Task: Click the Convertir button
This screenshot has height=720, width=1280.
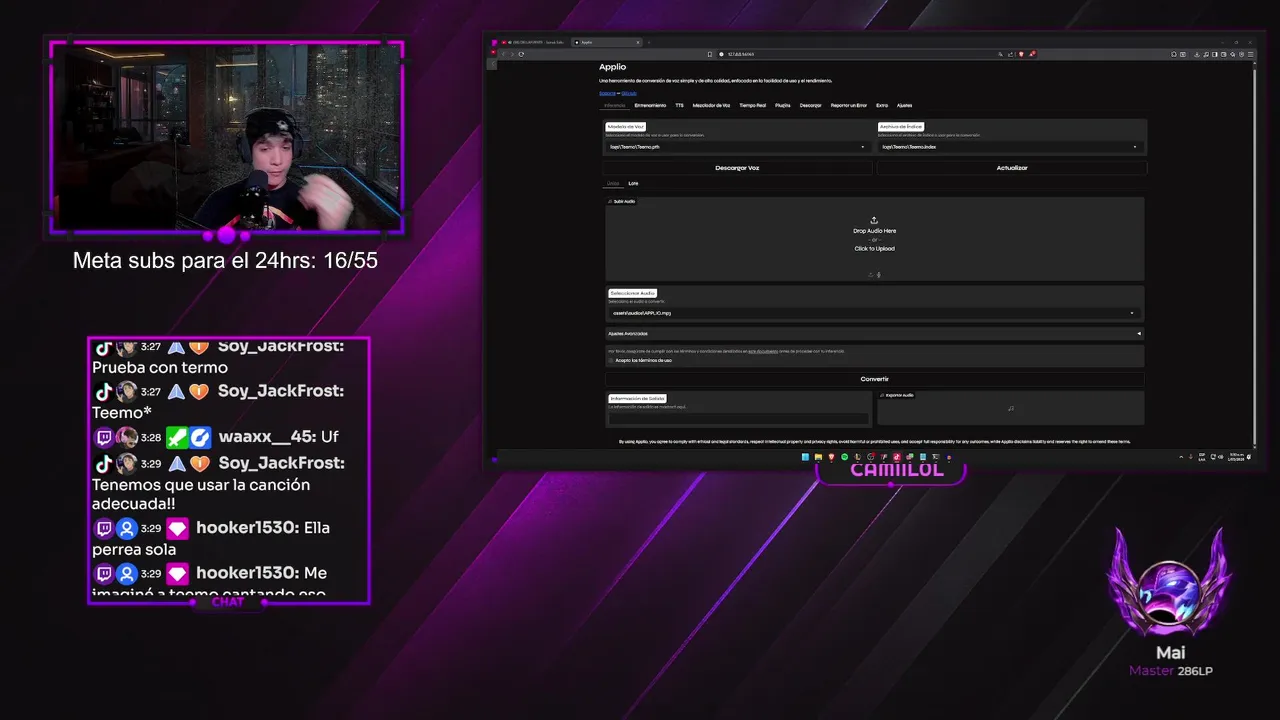Action: pyautogui.click(x=875, y=379)
